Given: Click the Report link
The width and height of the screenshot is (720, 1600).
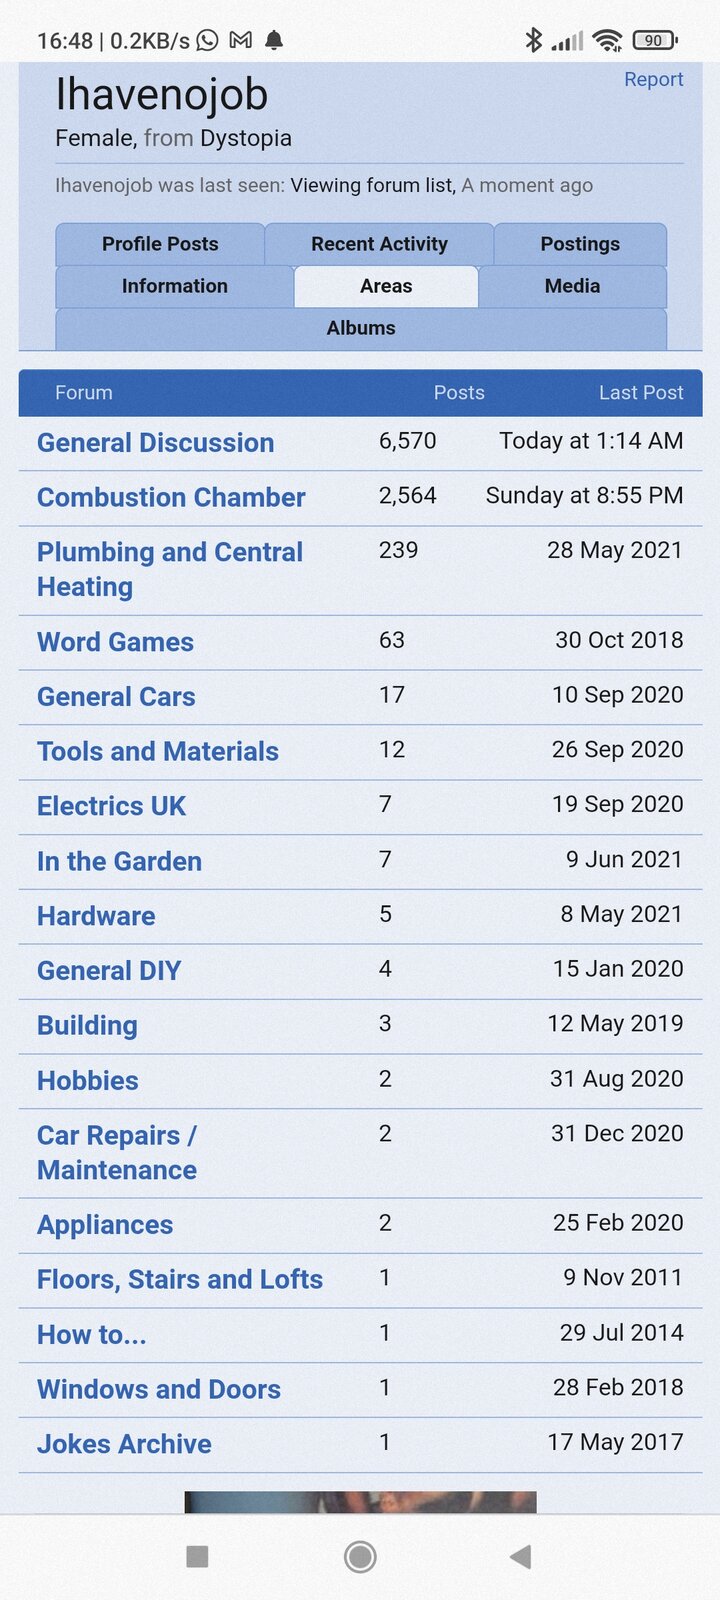Looking at the screenshot, I should pyautogui.click(x=653, y=79).
